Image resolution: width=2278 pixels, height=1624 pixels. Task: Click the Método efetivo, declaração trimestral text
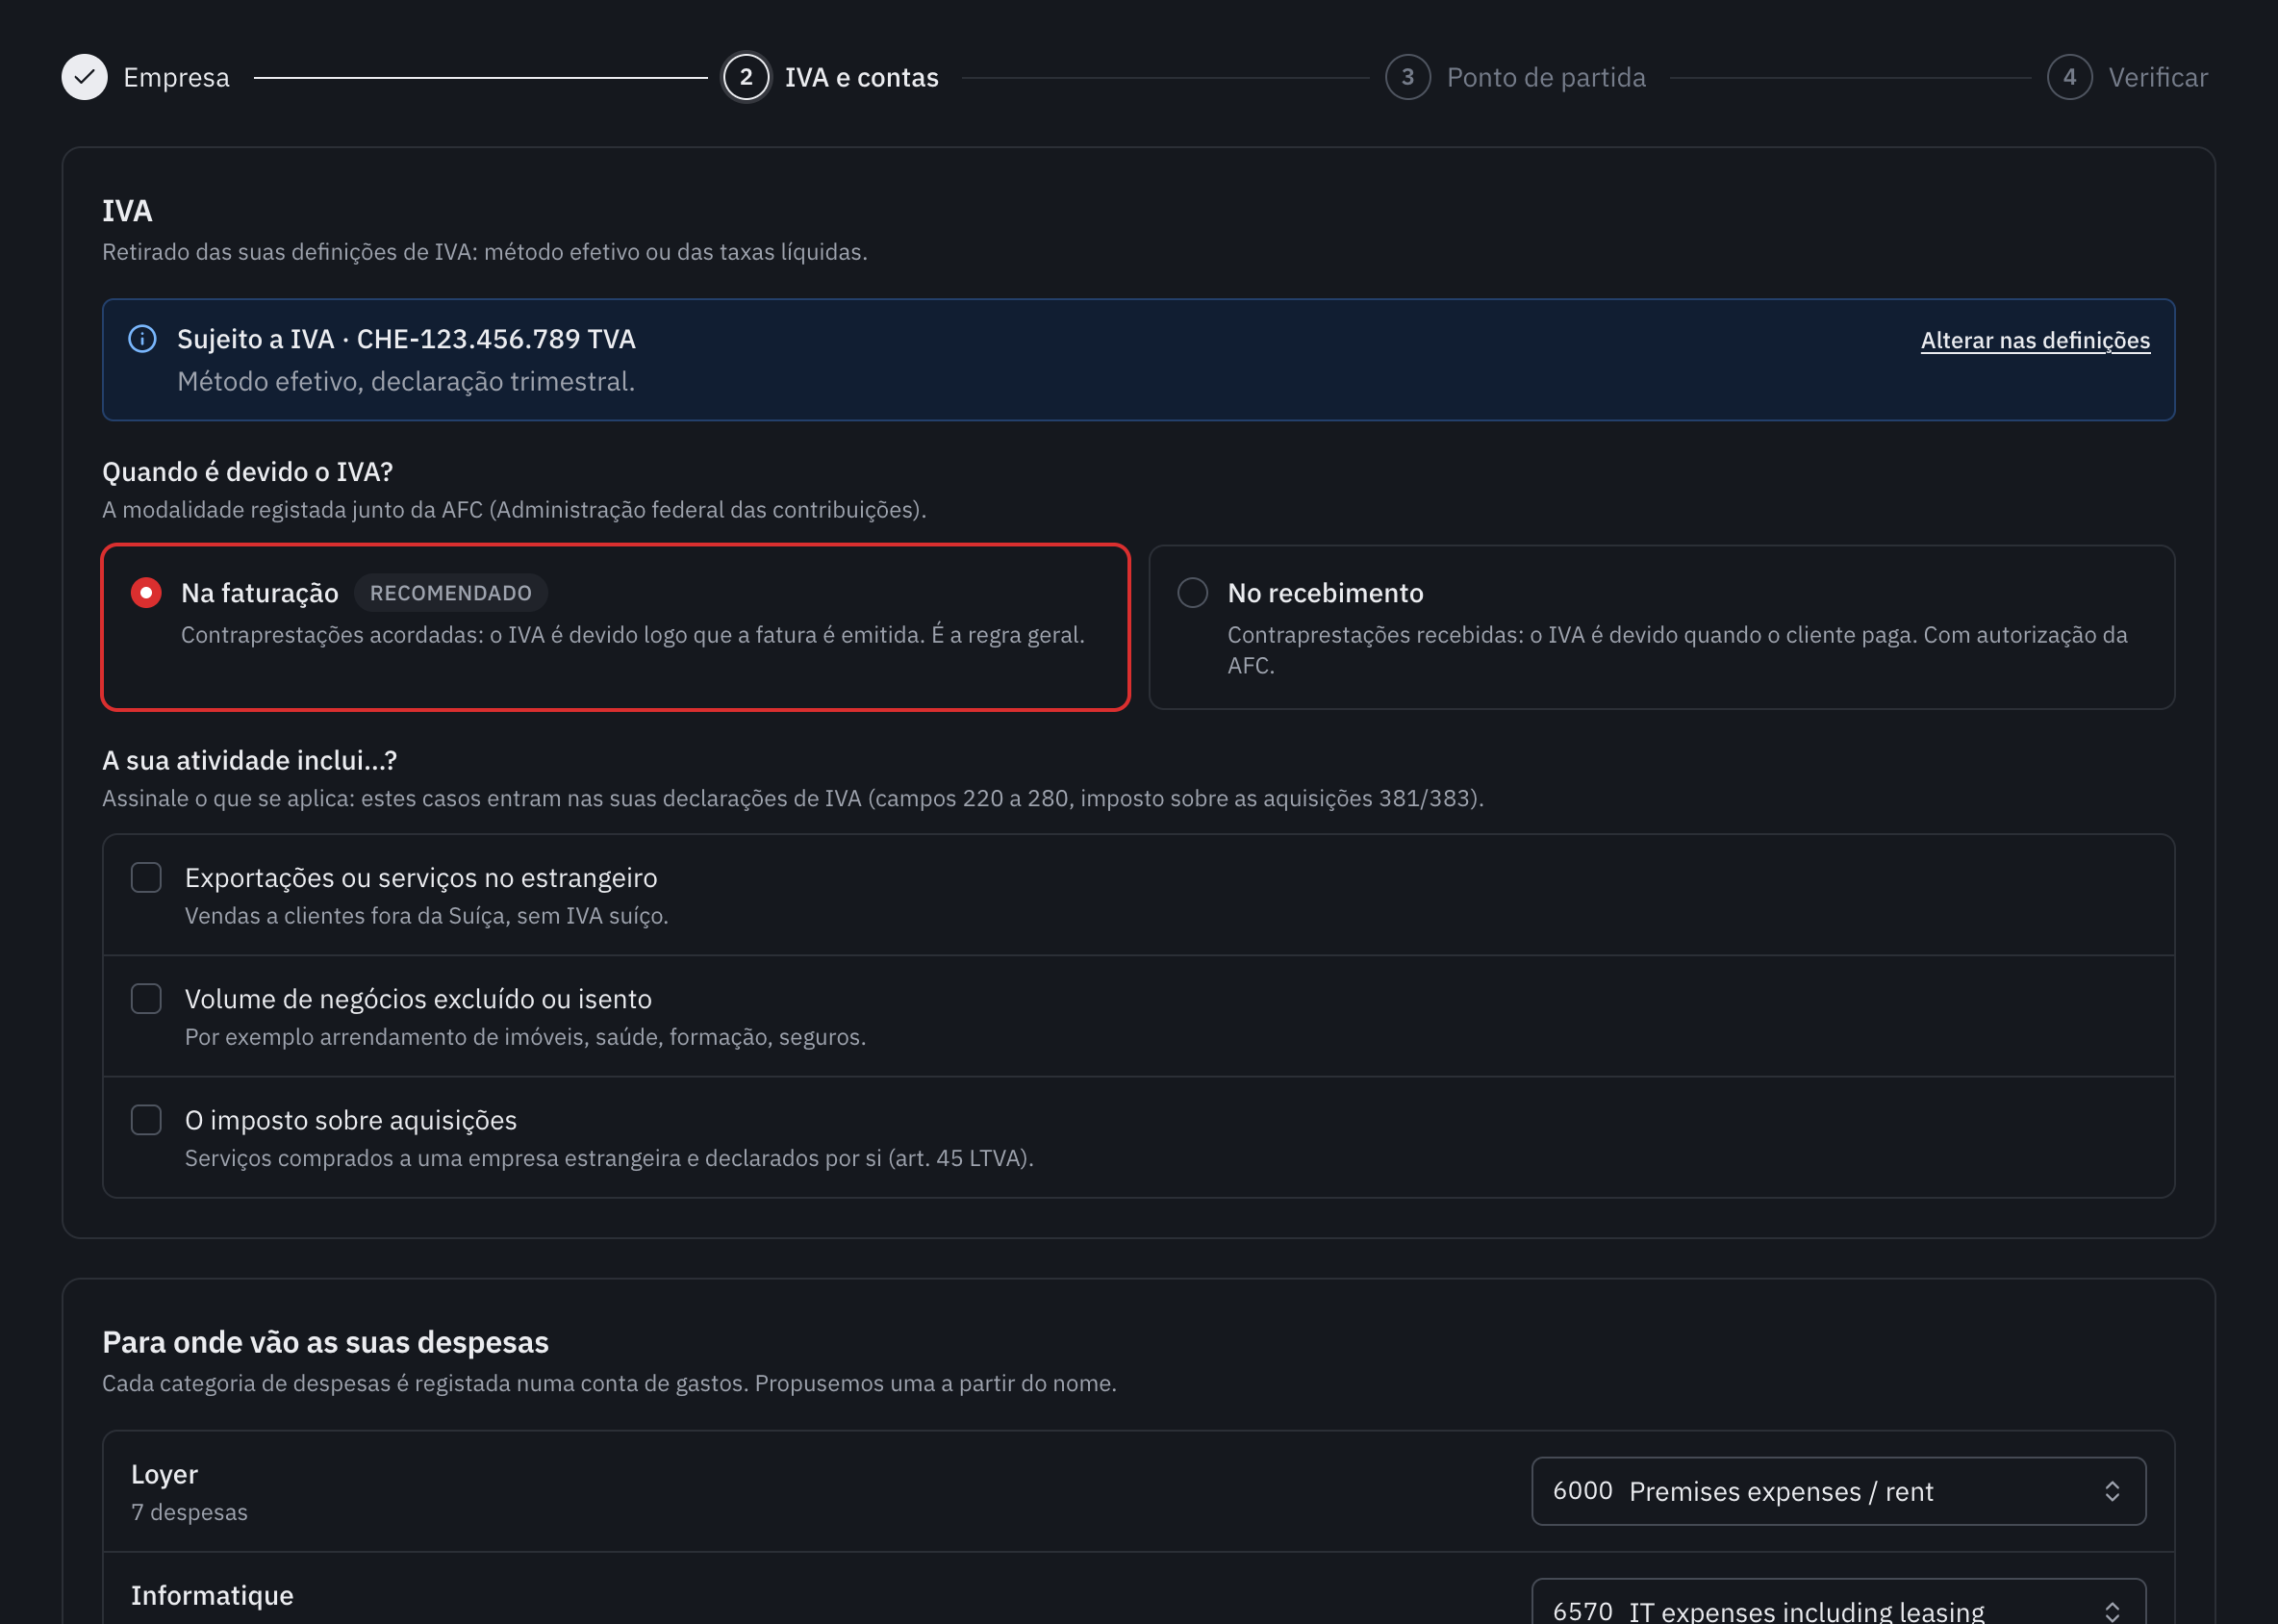406,382
